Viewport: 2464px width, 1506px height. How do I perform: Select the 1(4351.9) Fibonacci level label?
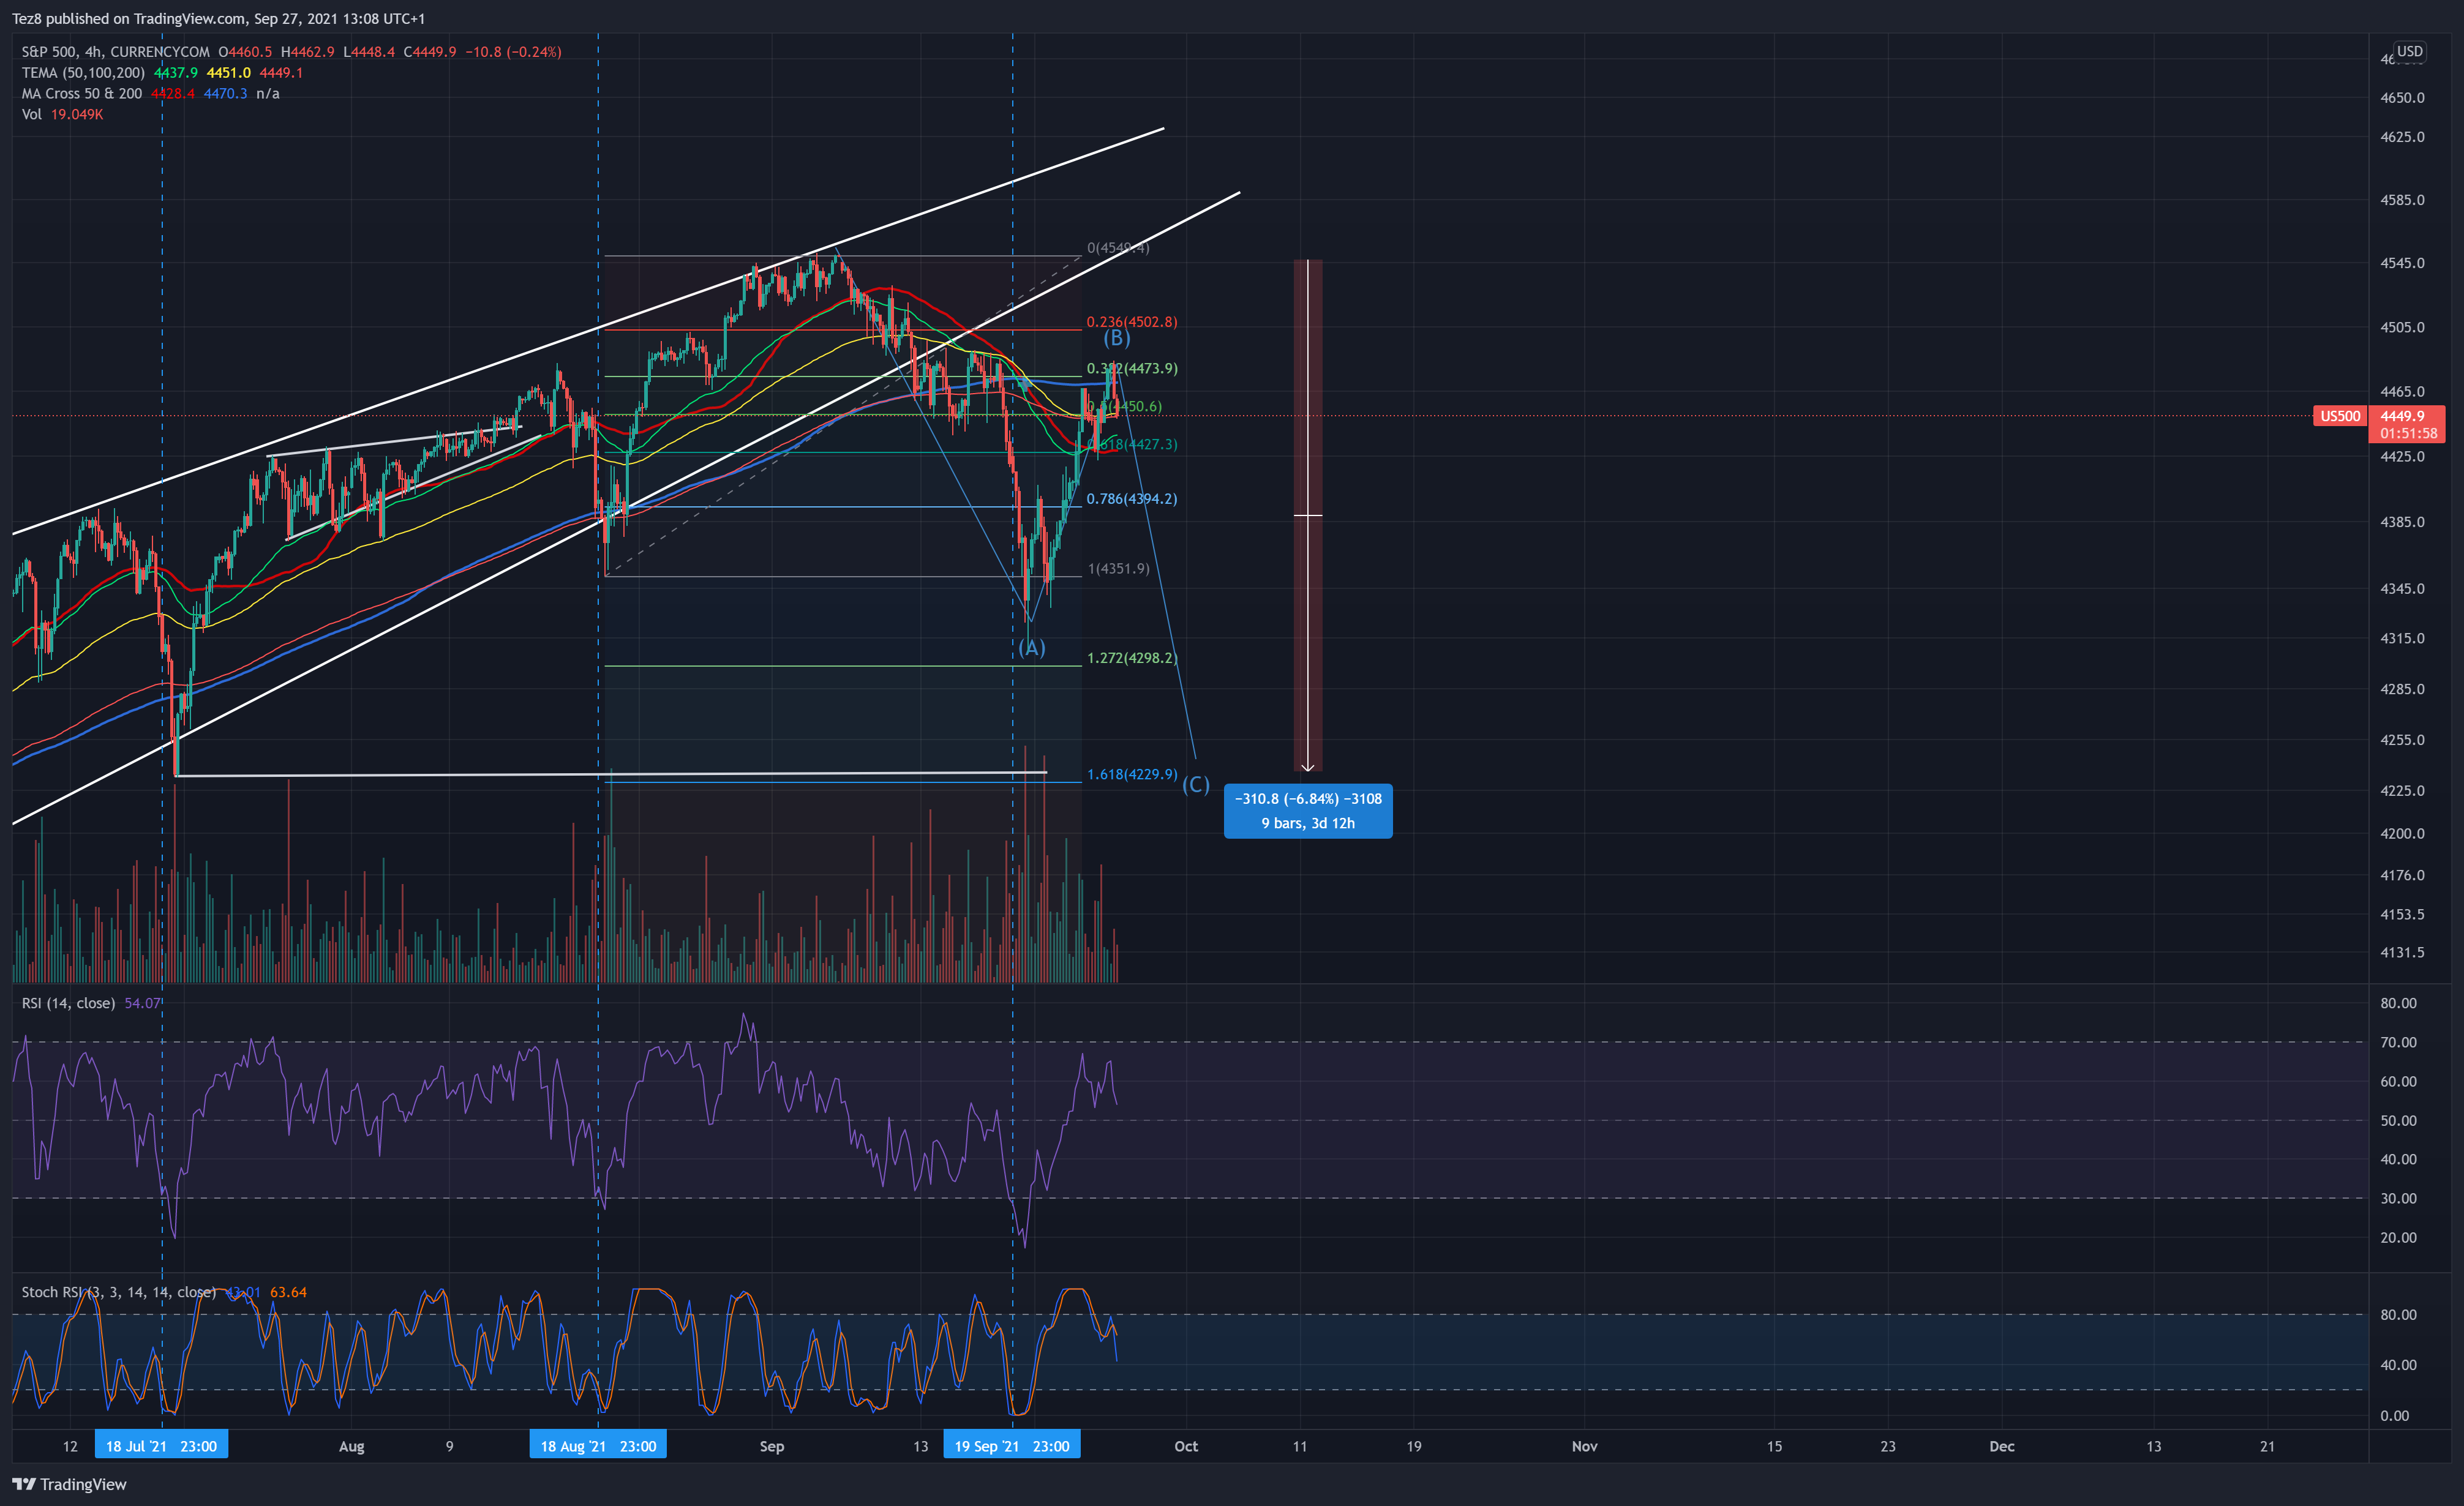coord(1118,569)
